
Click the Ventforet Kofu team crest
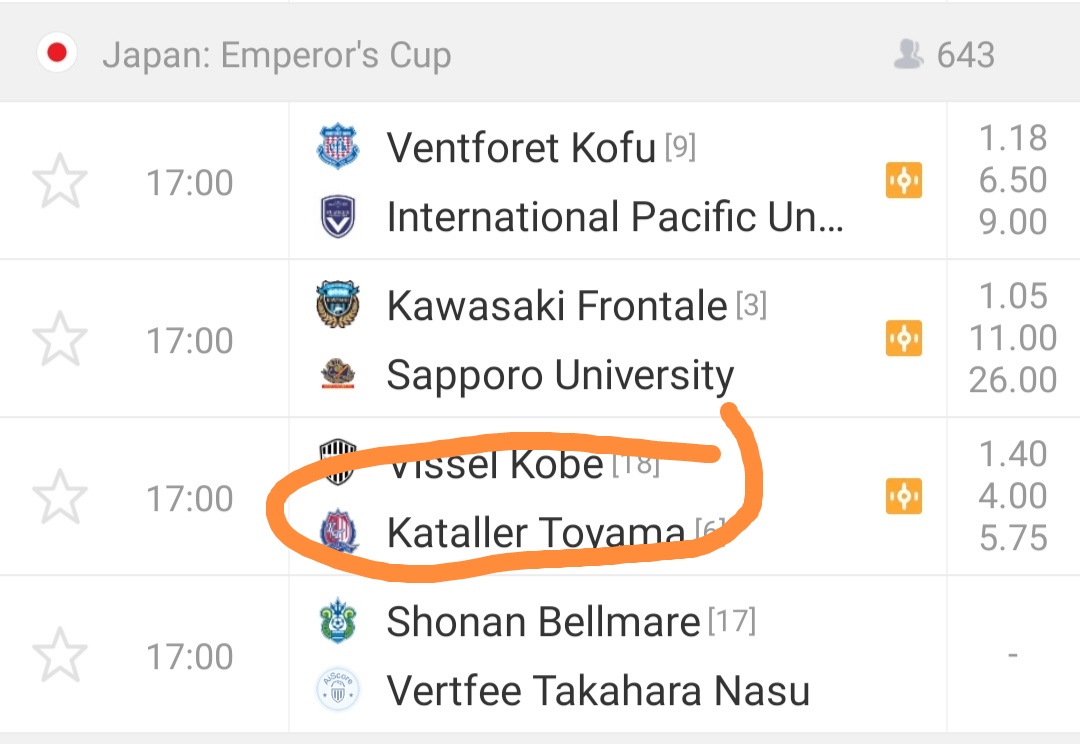point(338,148)
